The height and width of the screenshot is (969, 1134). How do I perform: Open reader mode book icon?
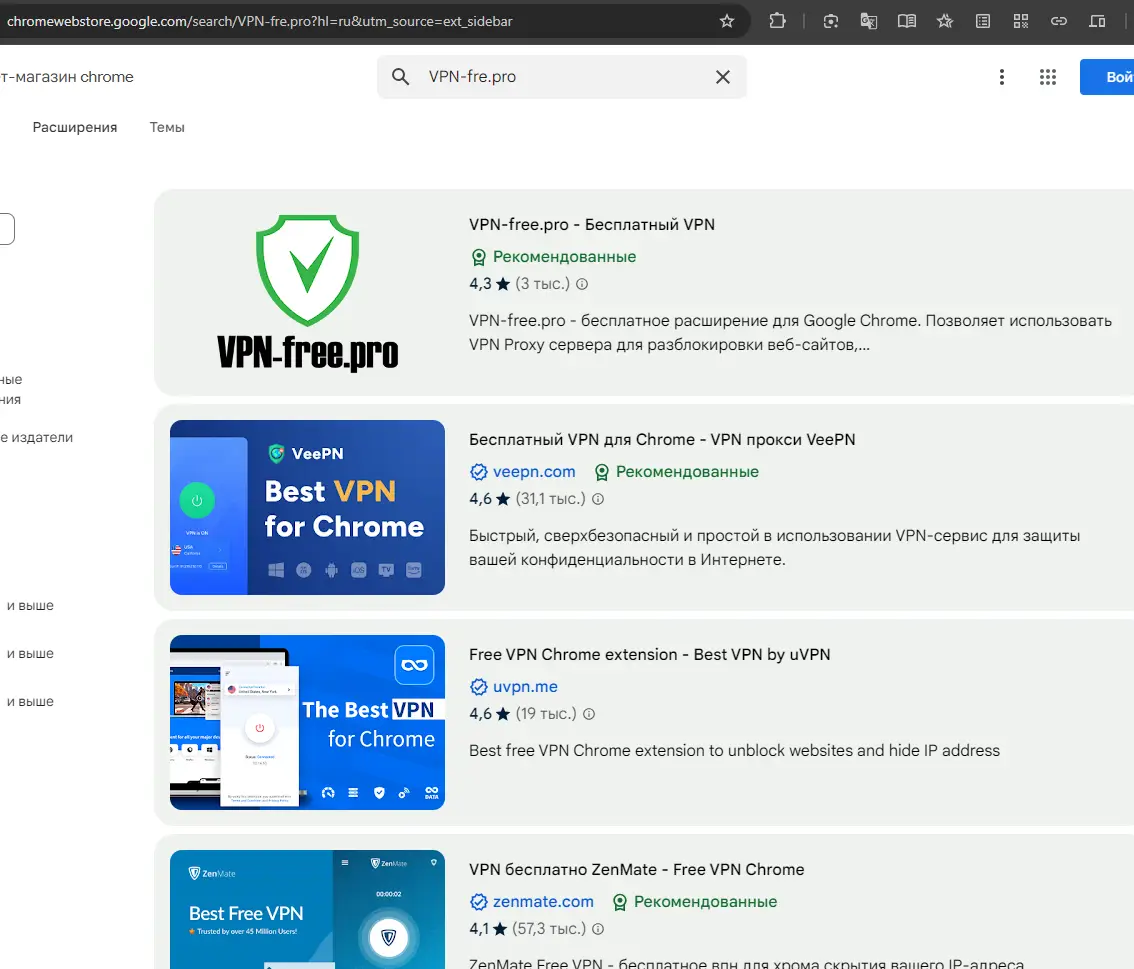click(x=907, y=21)
